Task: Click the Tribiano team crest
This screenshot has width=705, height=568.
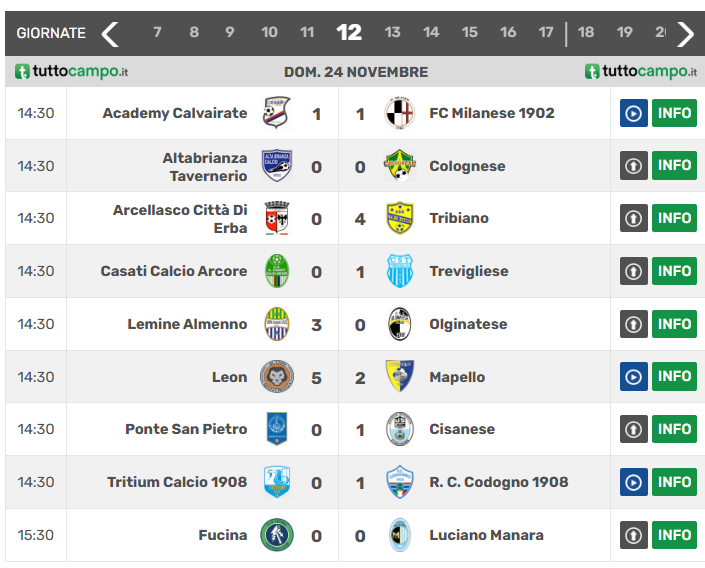Action: click(x=400, y=218)
